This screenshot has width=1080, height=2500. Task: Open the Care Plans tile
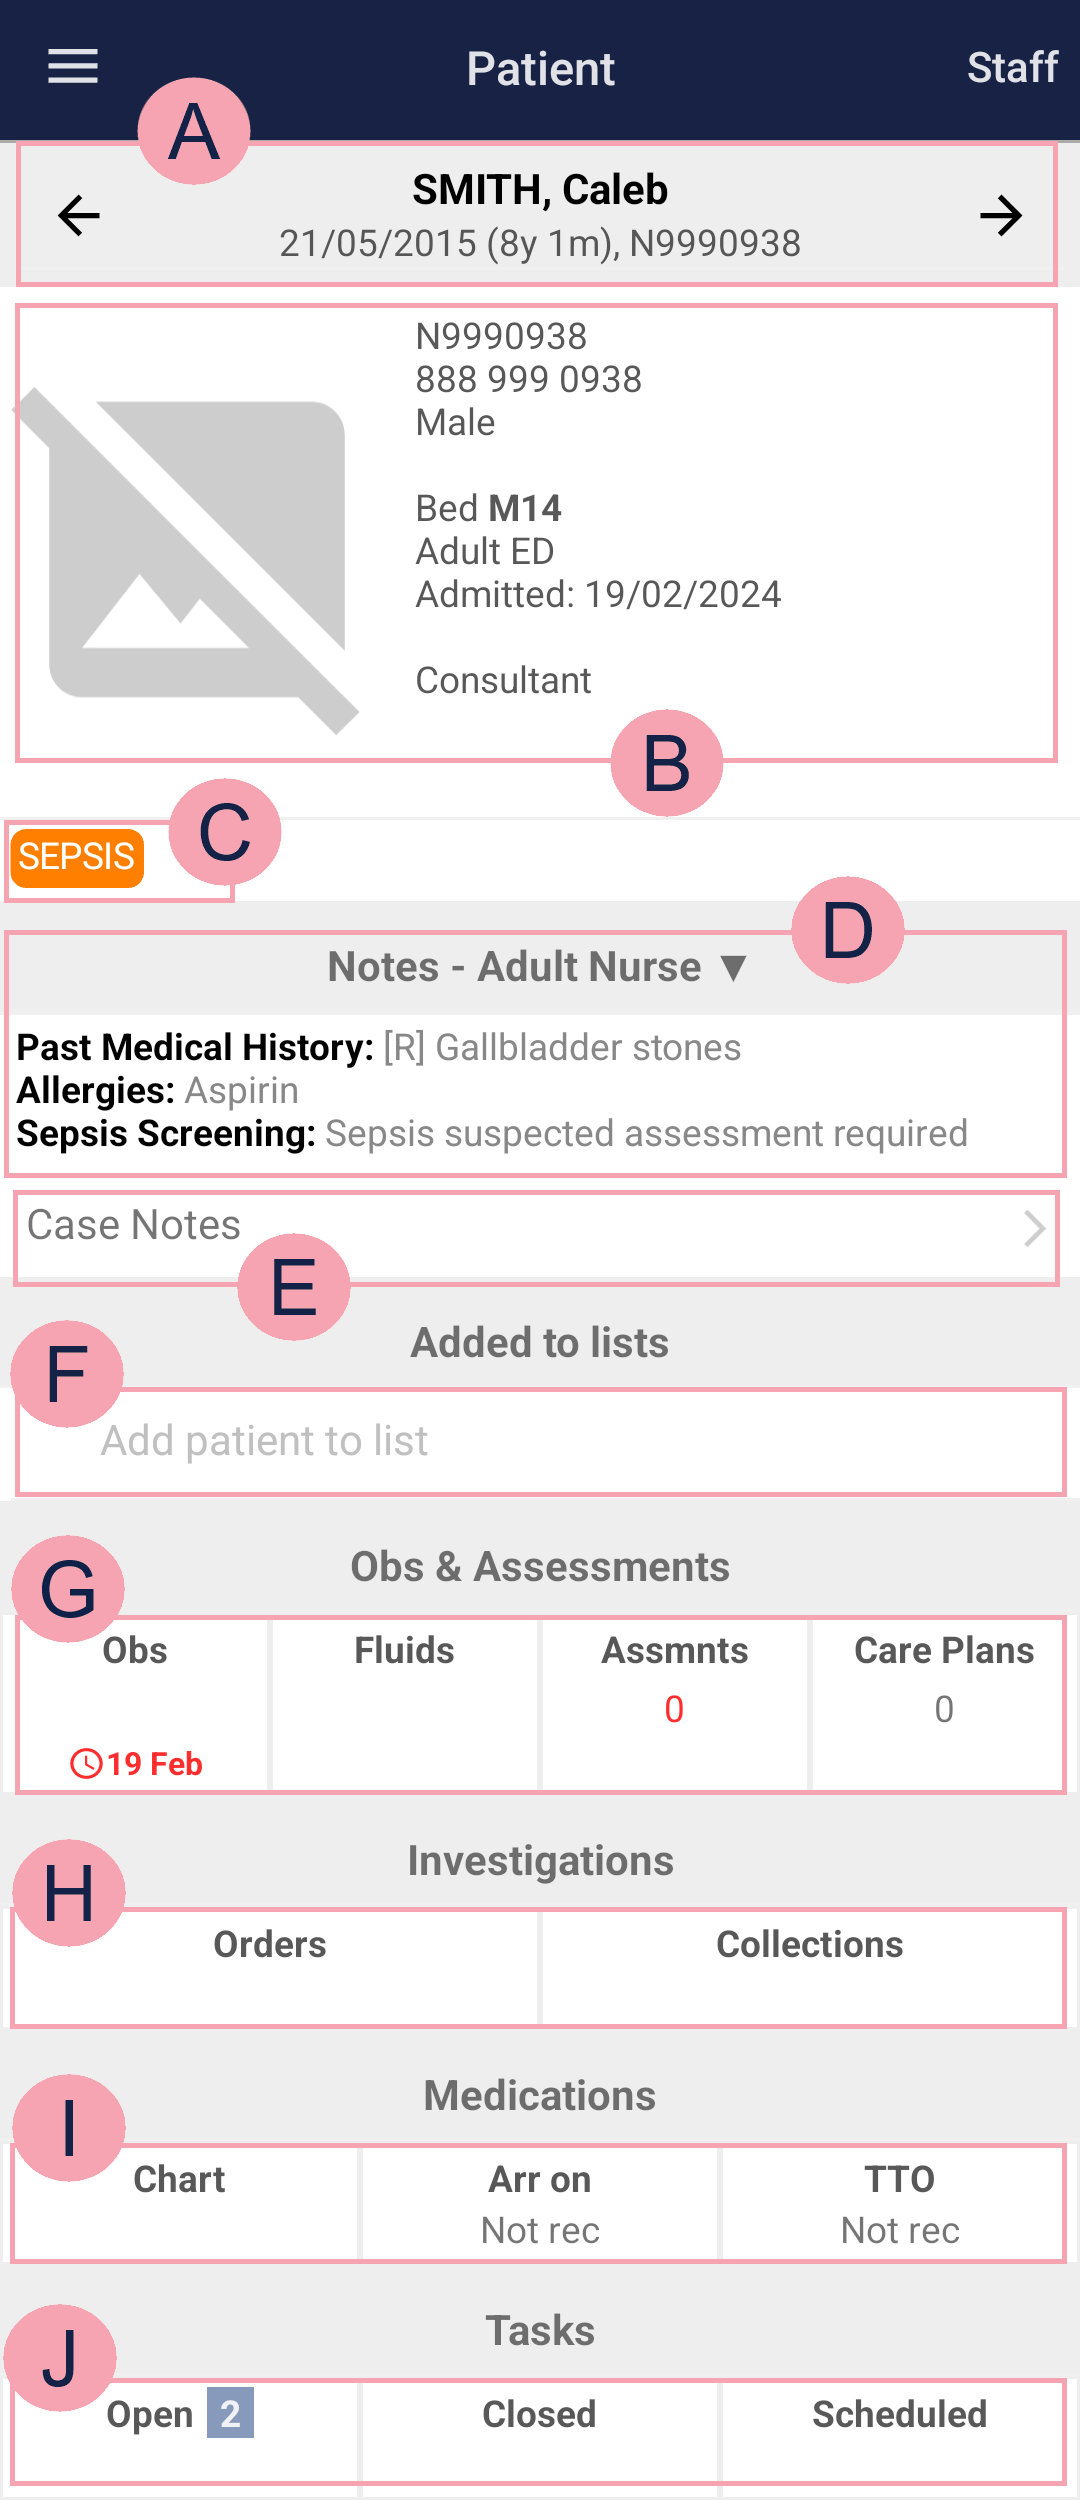943,1702
